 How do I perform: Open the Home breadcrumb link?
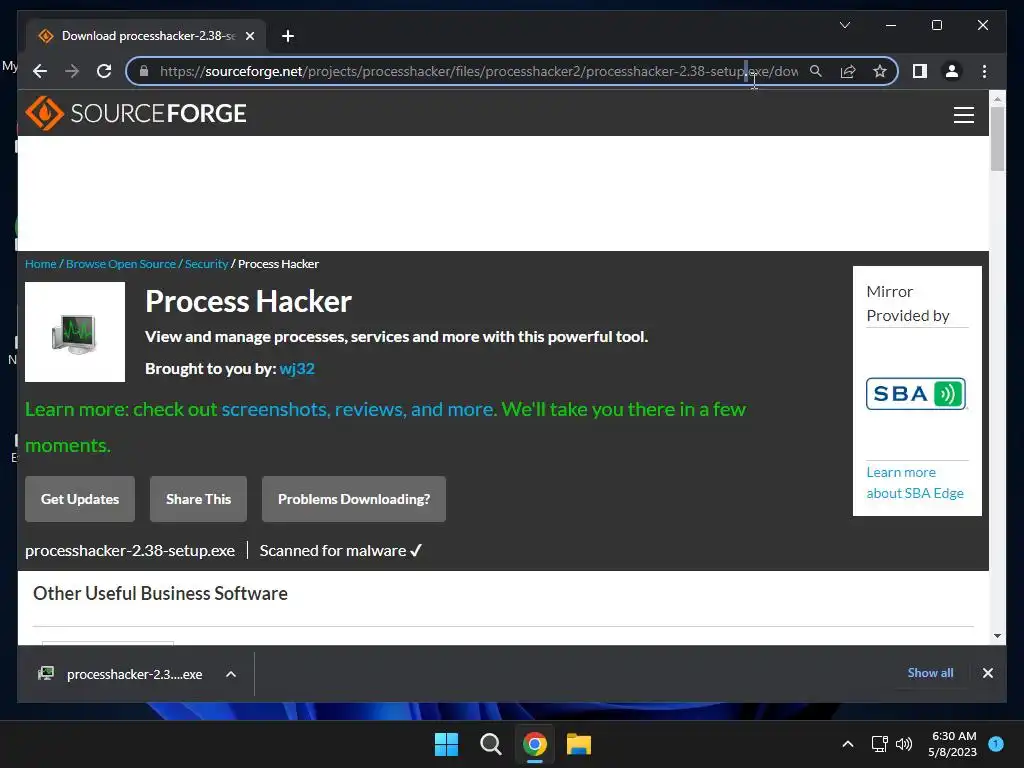(x=40, y=264)
